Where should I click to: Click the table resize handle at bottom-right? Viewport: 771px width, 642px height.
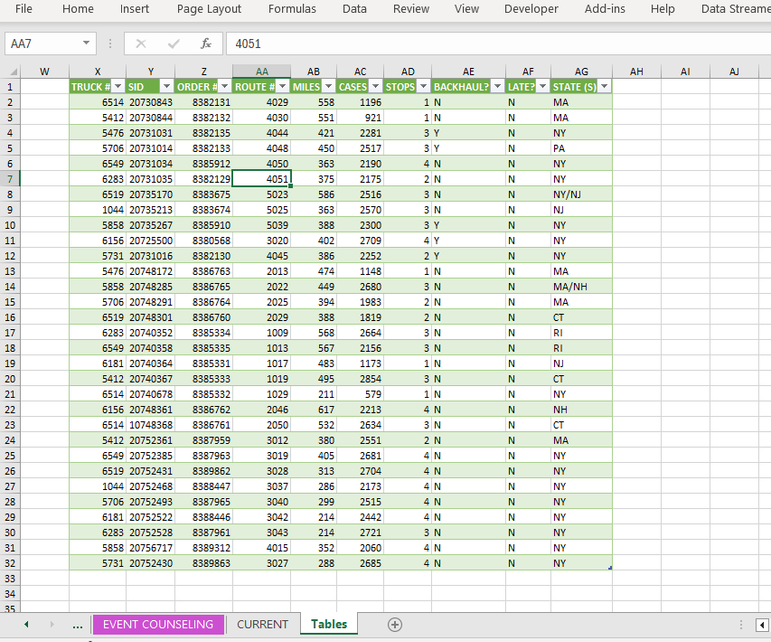click(x=610, y=568)
